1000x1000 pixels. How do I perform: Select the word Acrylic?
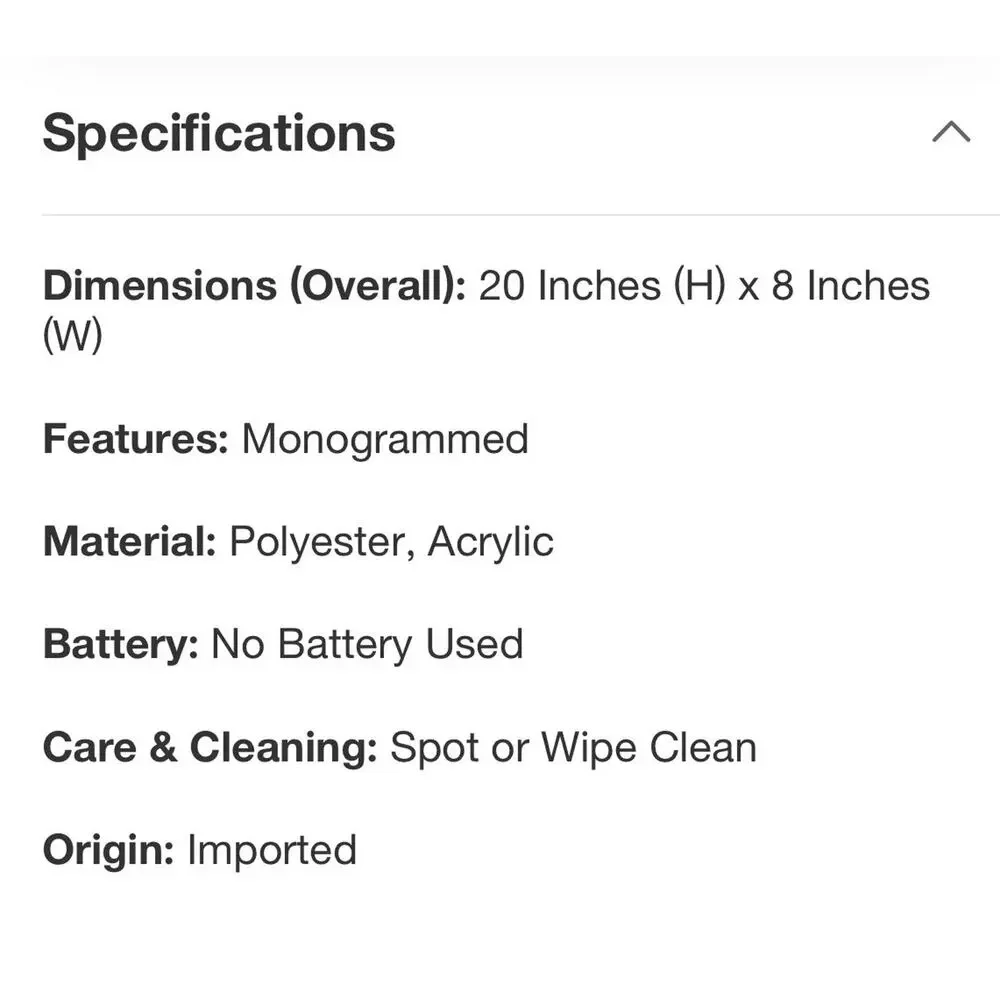point(490,543)
